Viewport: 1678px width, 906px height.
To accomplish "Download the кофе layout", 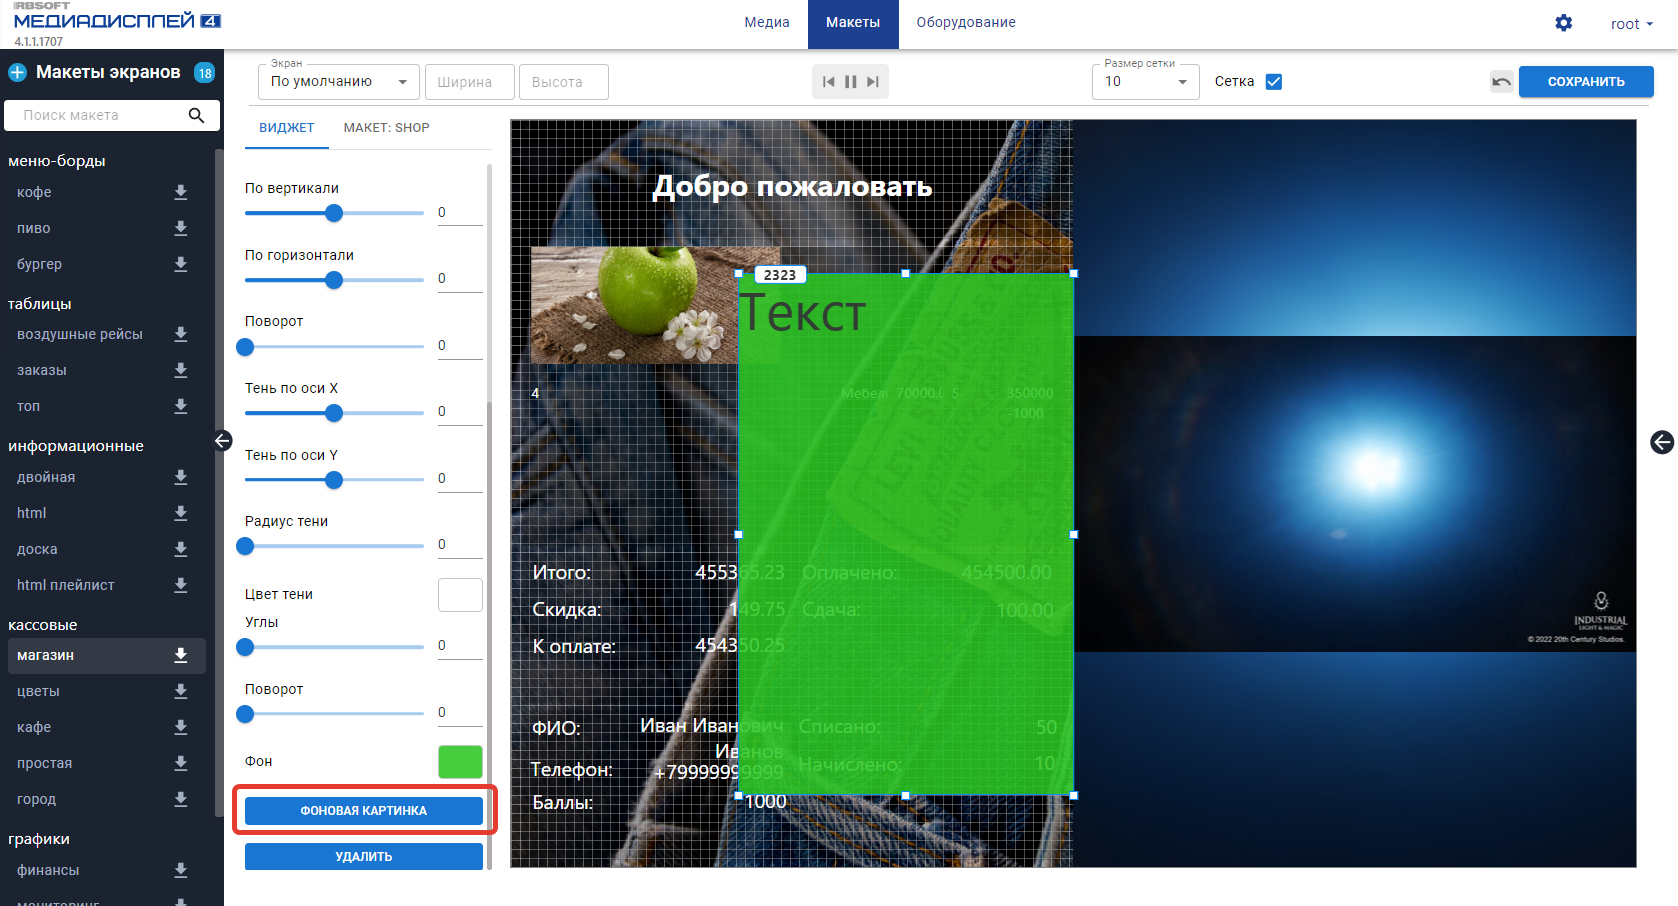I will 181,192.
